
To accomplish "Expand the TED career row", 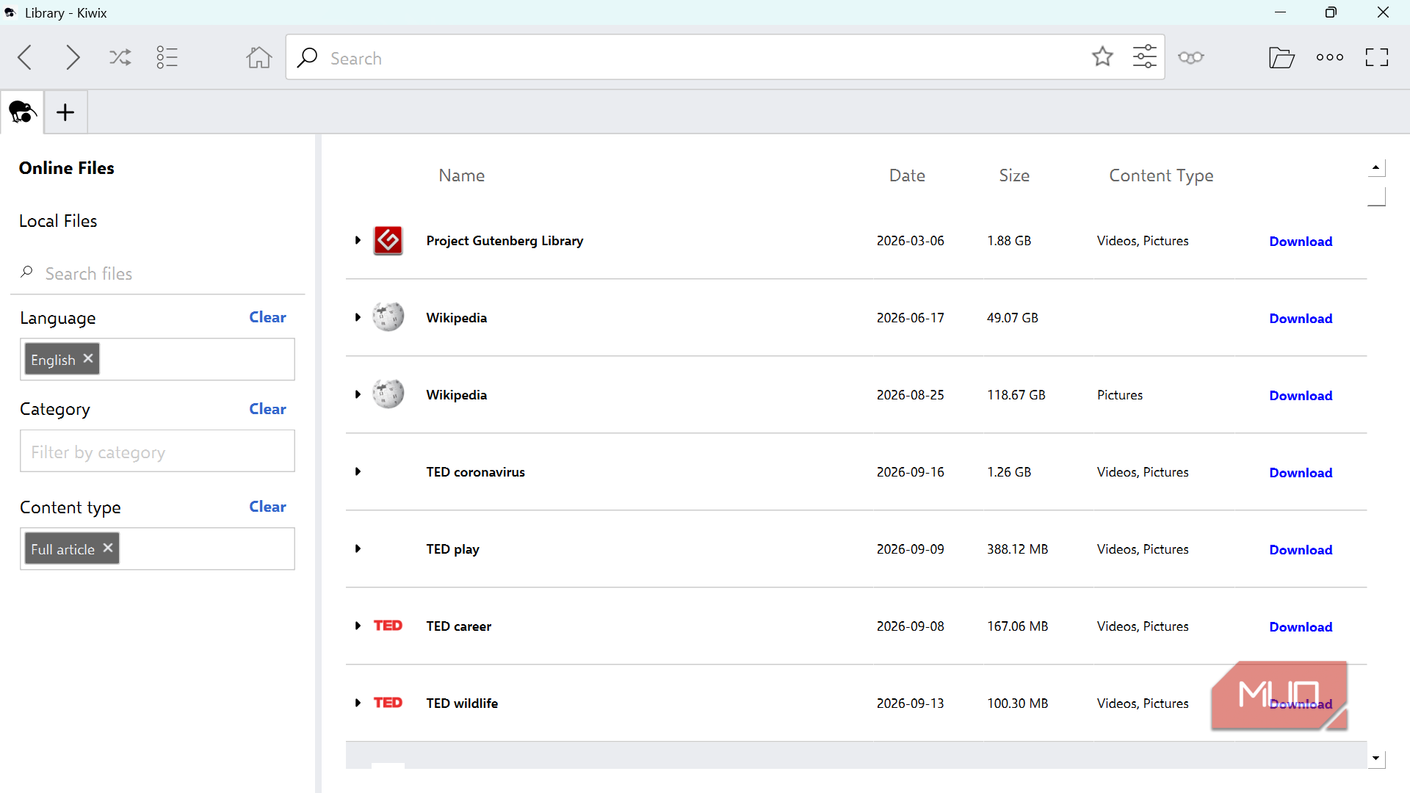I will click(x=358, y=626).
